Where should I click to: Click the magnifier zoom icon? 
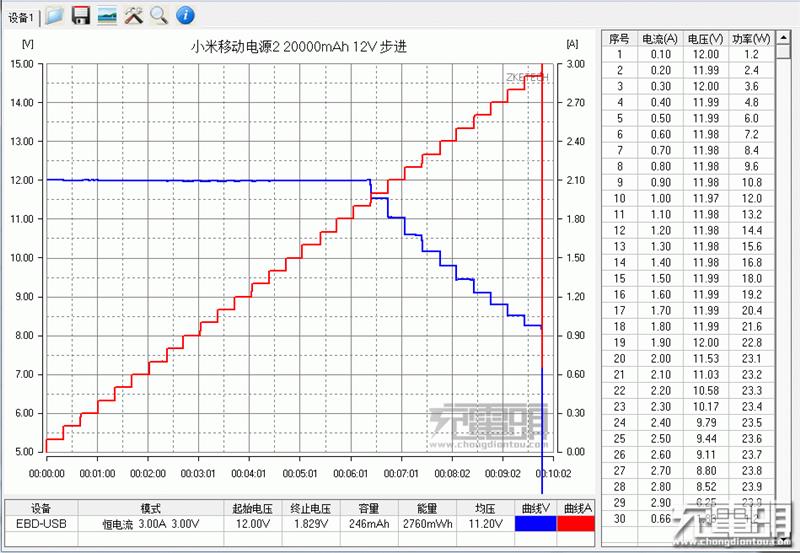tap(159, 16)
